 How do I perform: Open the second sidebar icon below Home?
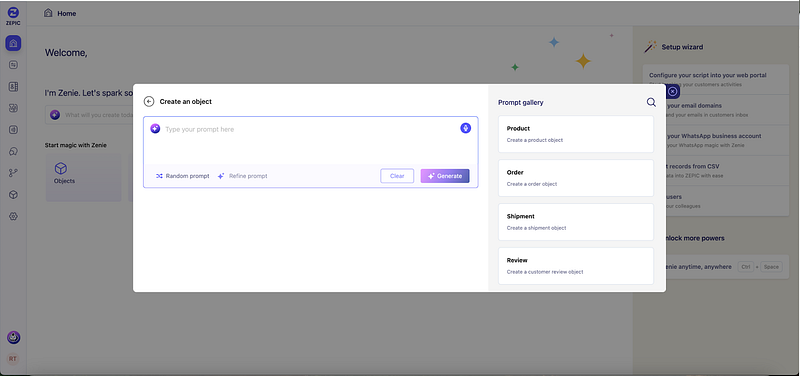(x=13, y=65)
